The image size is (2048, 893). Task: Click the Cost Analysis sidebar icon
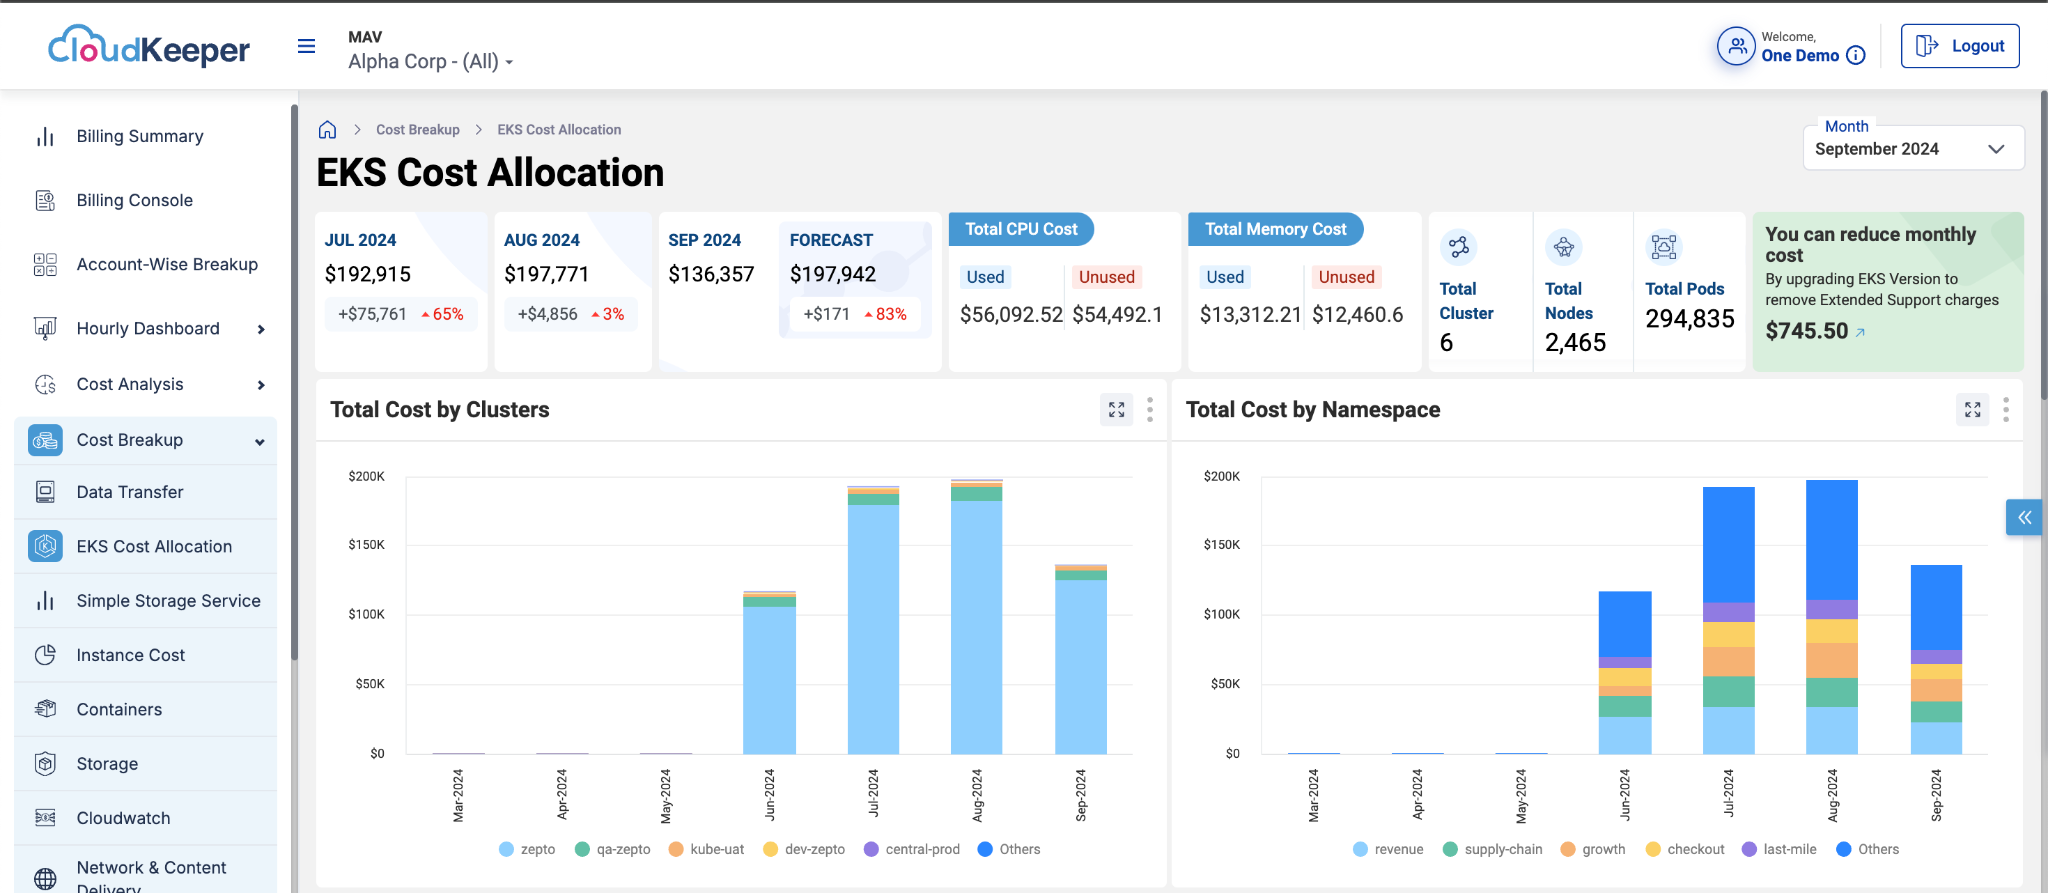(x=45, y=384)
